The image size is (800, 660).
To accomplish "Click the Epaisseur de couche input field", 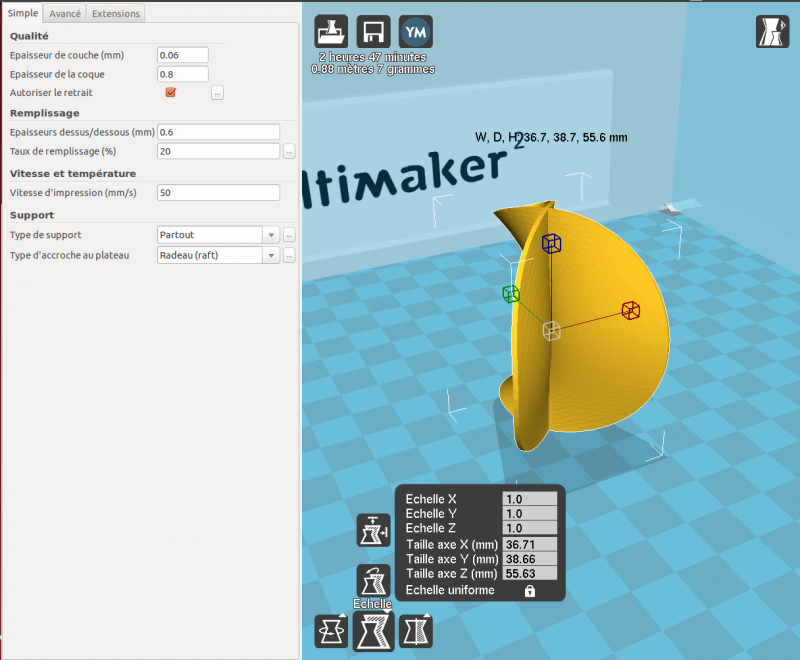I will (x=183, y=55).
